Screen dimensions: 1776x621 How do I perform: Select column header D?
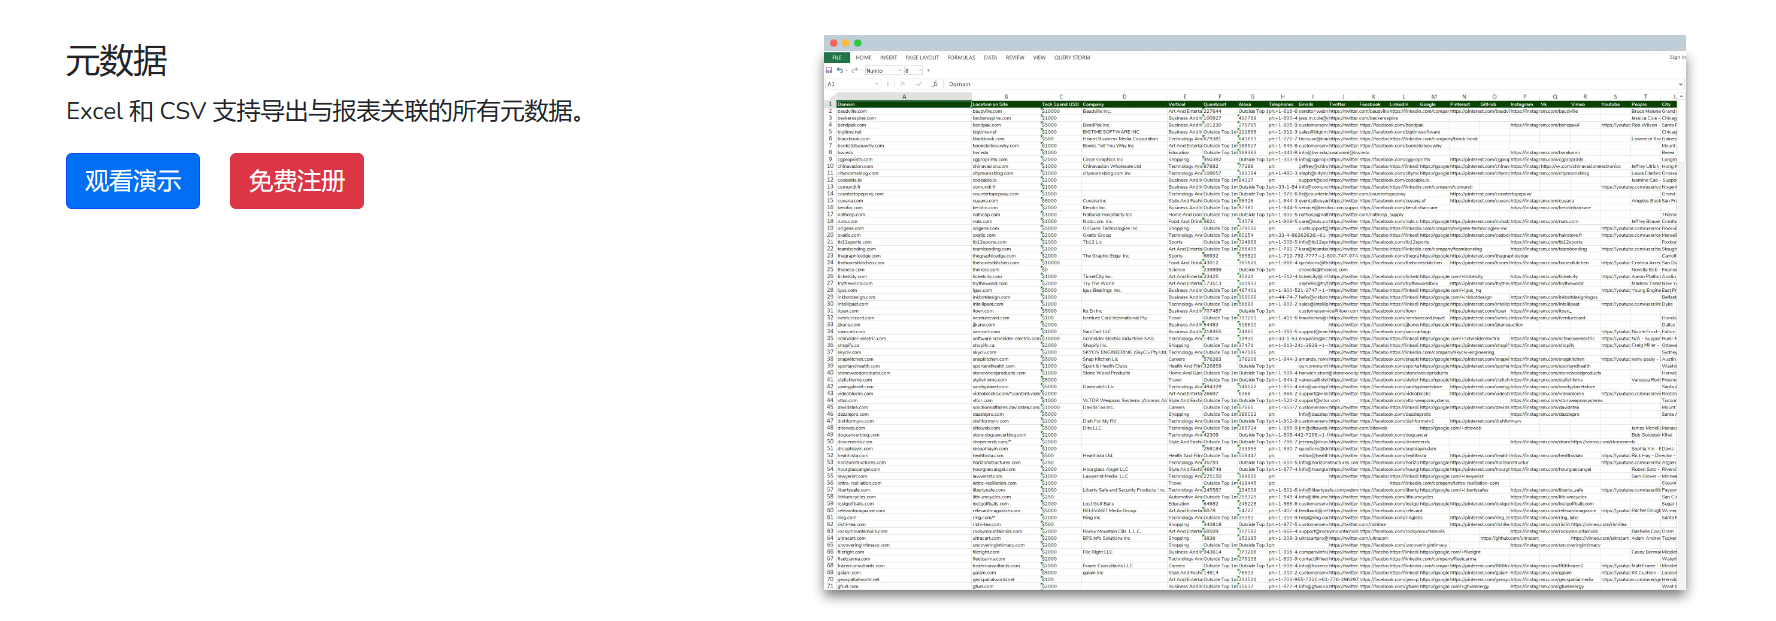click(1124, 96)
